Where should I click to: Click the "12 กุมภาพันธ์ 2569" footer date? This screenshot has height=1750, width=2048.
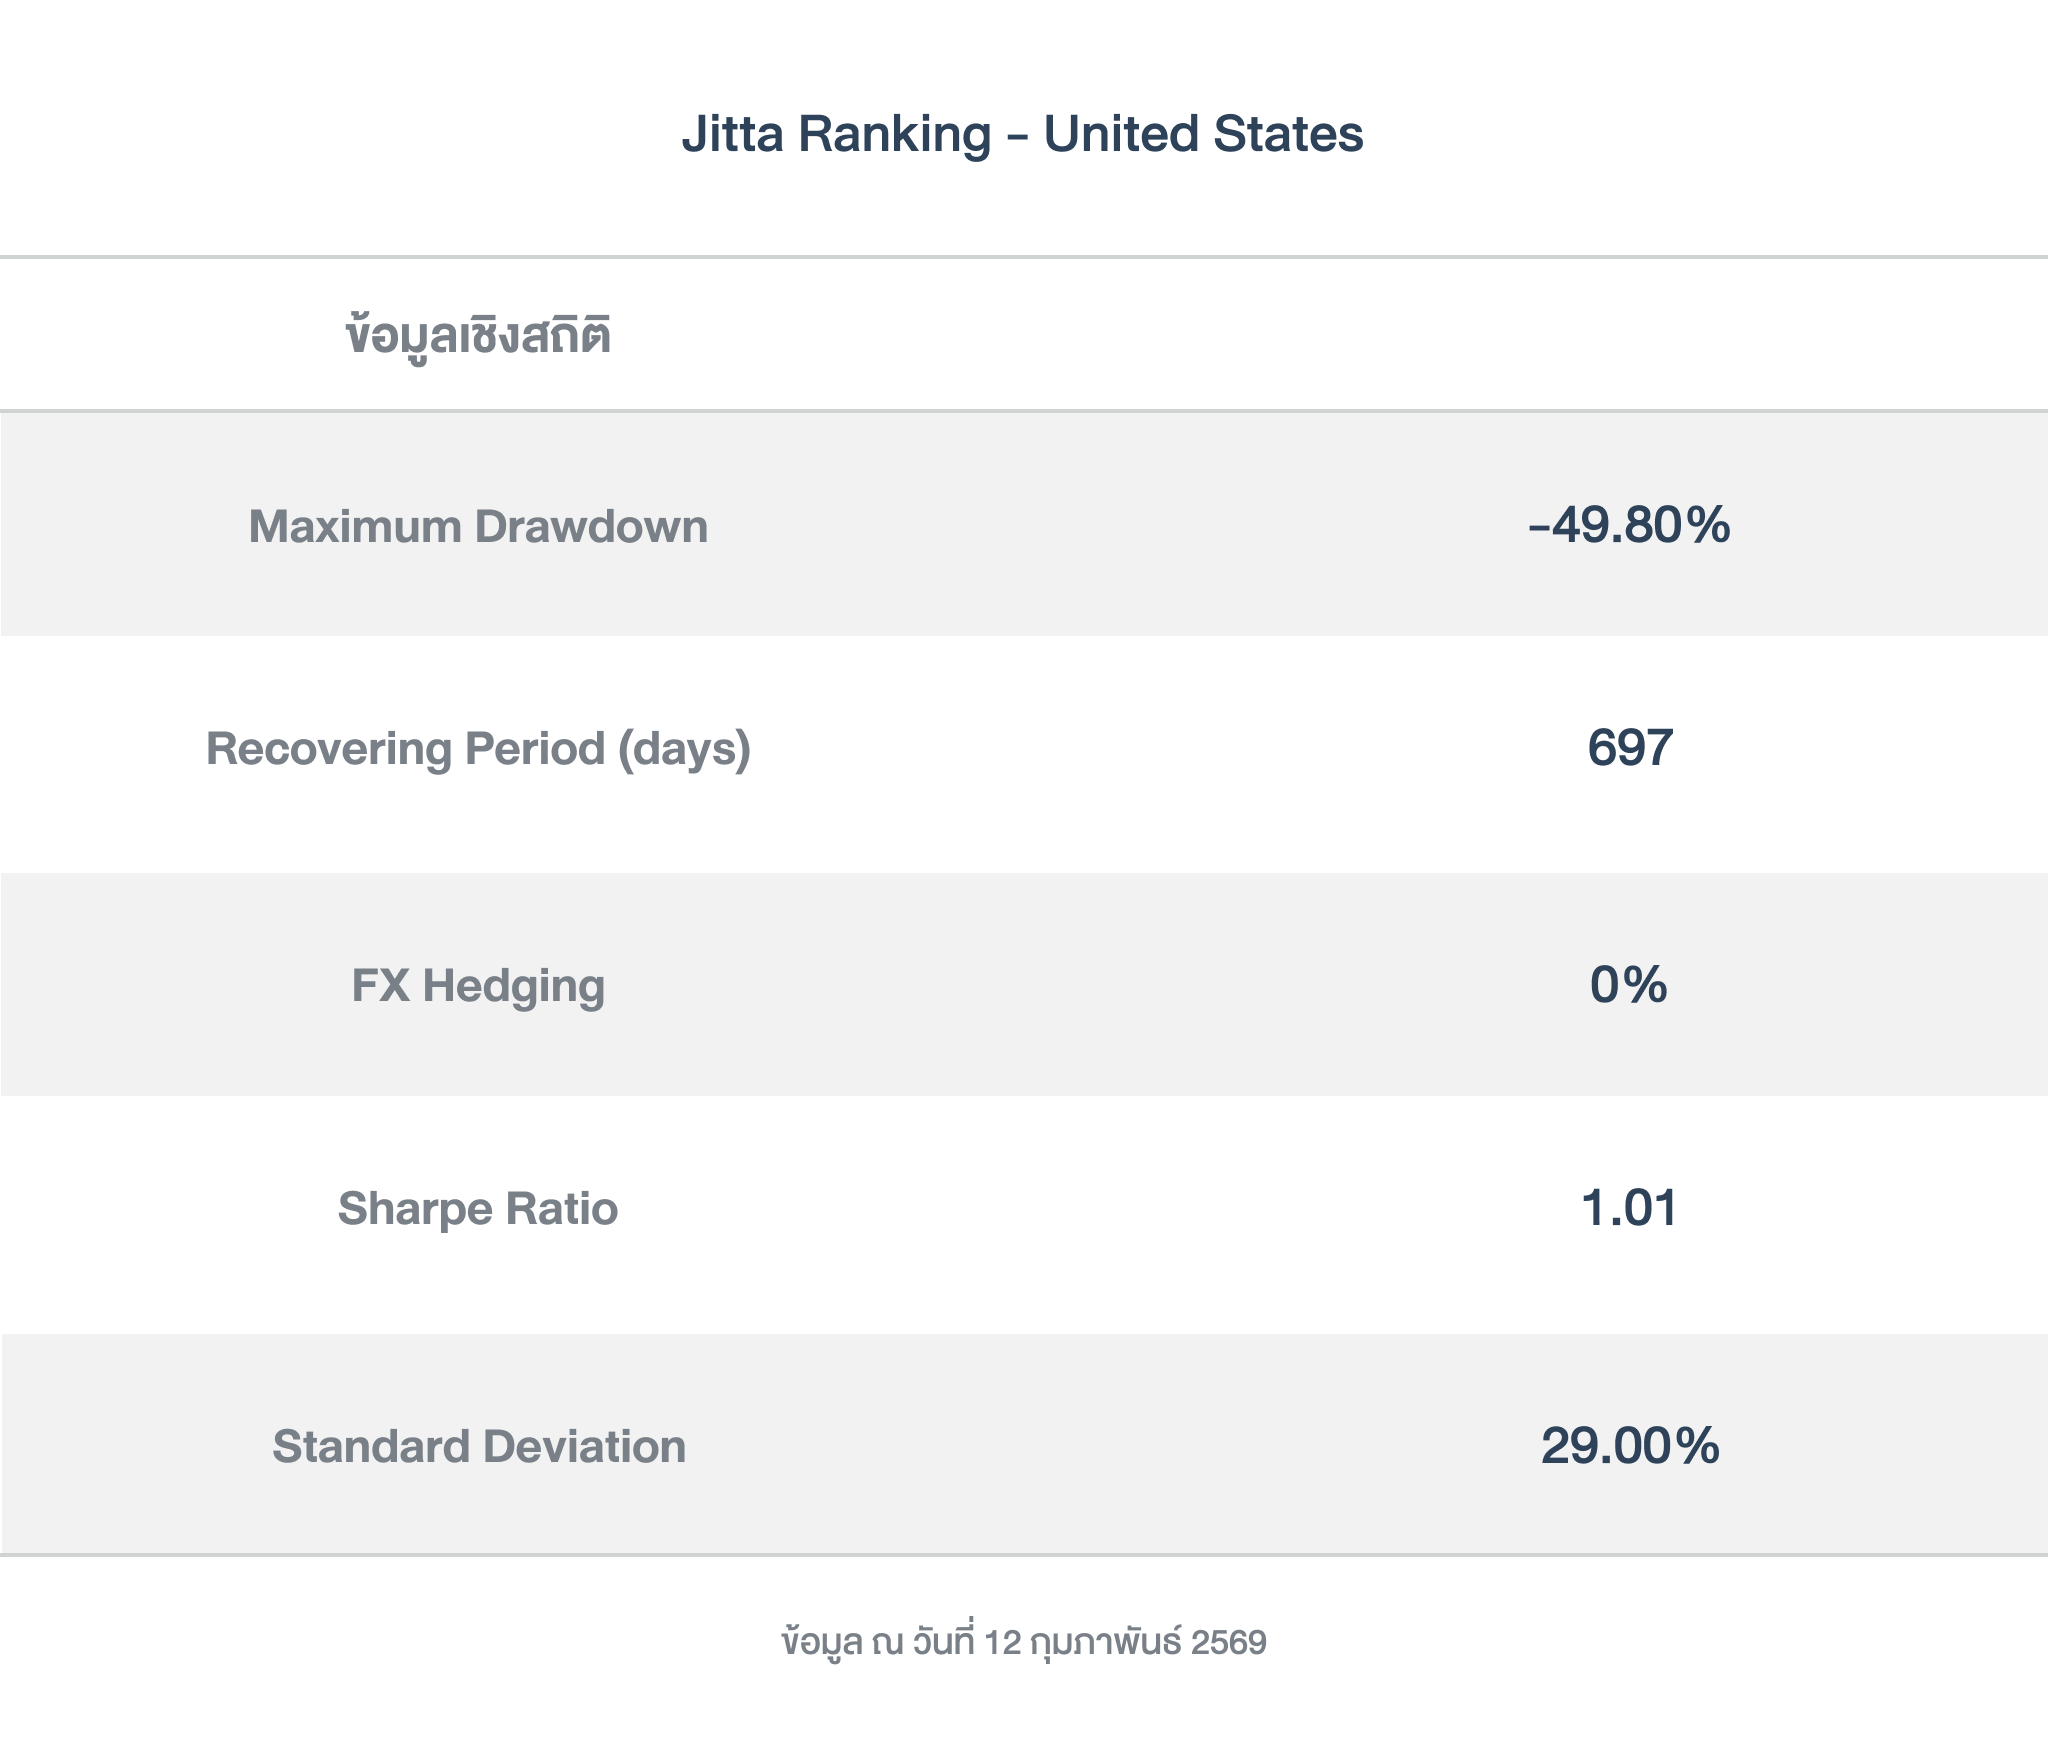coord(1125,1642)
